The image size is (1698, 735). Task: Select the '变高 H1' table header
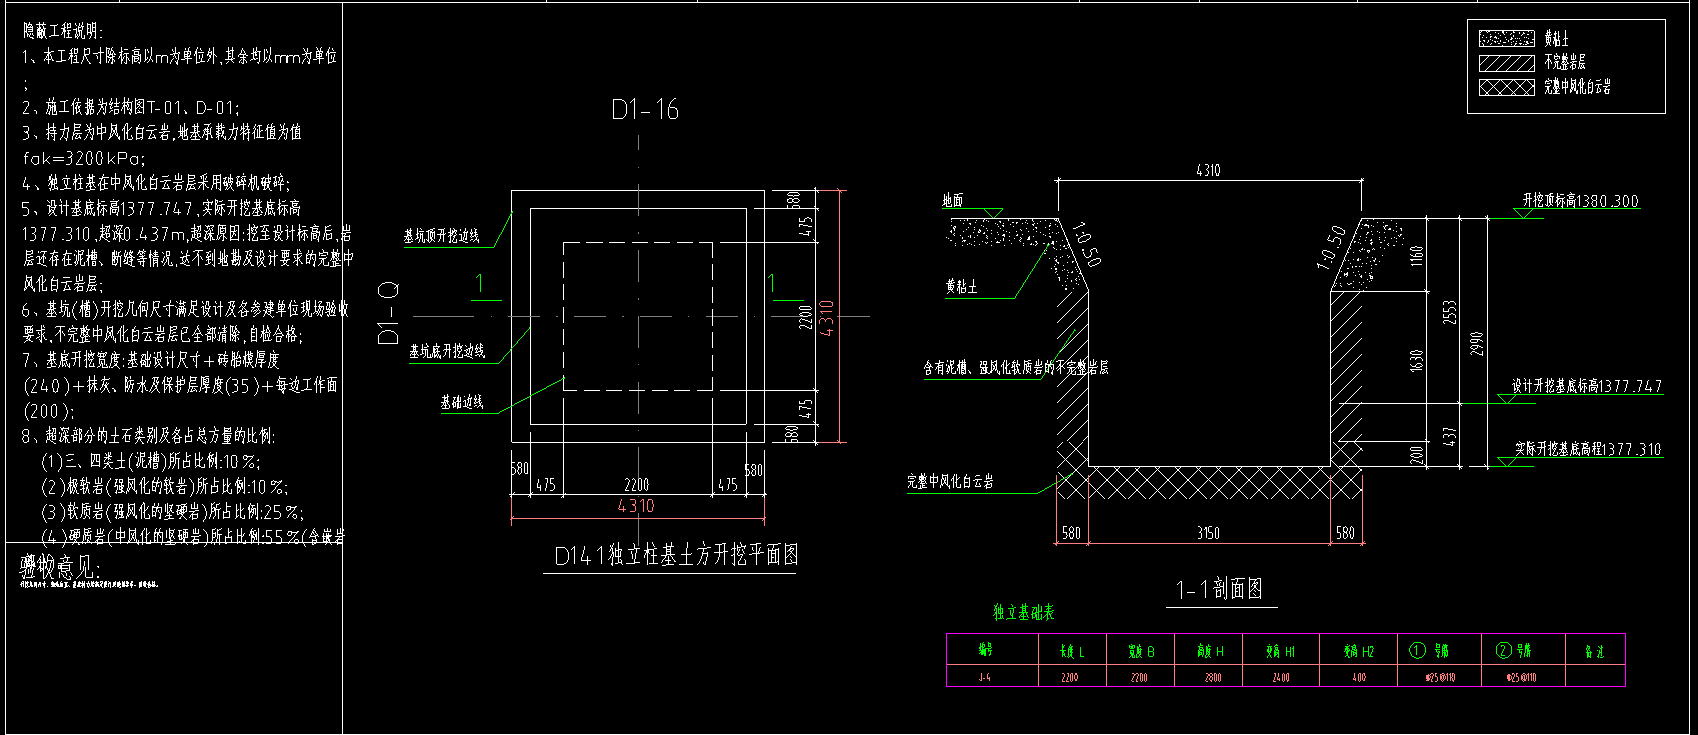tap(1280, 651)
